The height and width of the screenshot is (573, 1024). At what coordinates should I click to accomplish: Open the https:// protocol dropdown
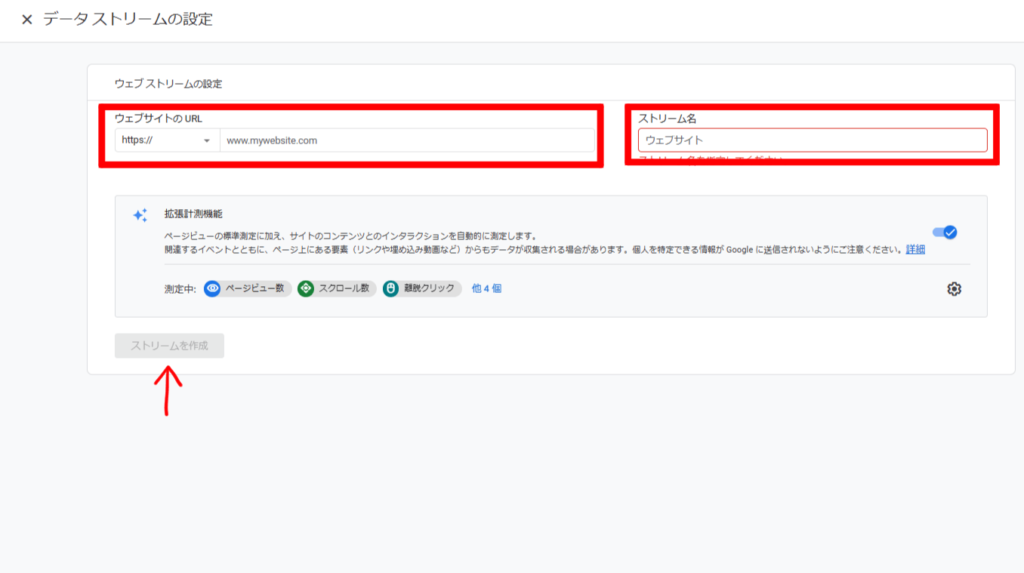click(166, 141)
